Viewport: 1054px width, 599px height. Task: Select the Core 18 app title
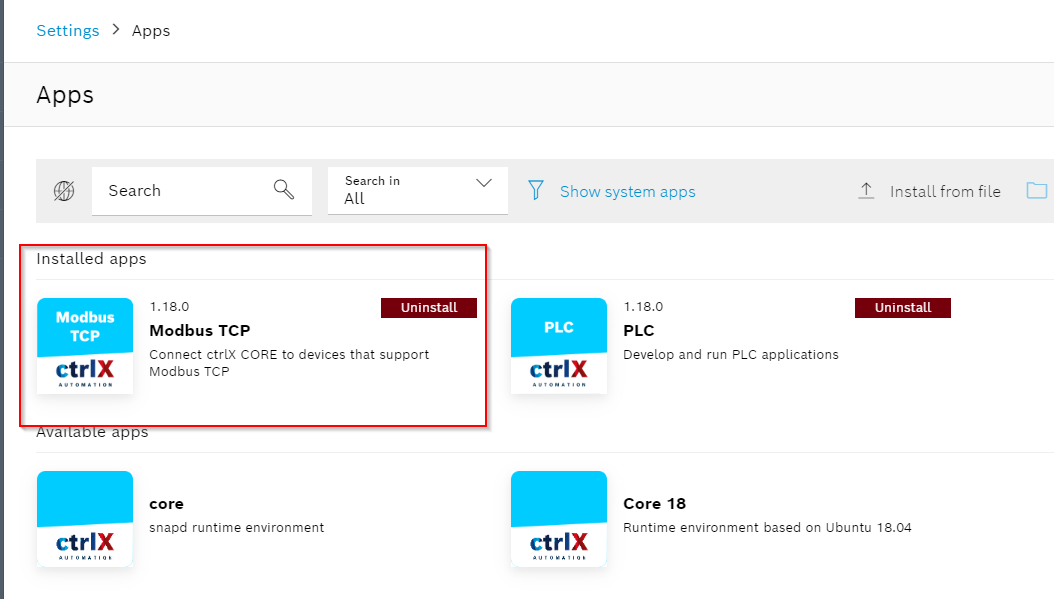click(x=654, y=504)
